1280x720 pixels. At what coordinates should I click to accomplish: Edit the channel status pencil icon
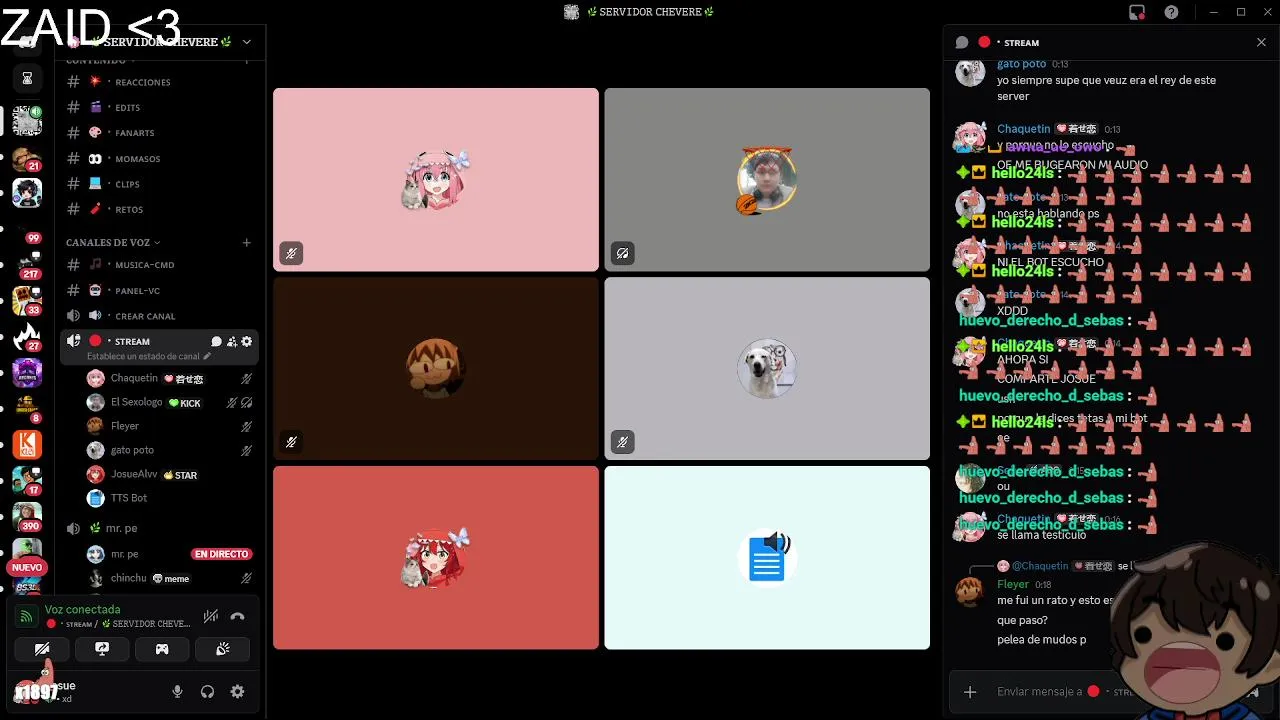(x=207, y=356)
